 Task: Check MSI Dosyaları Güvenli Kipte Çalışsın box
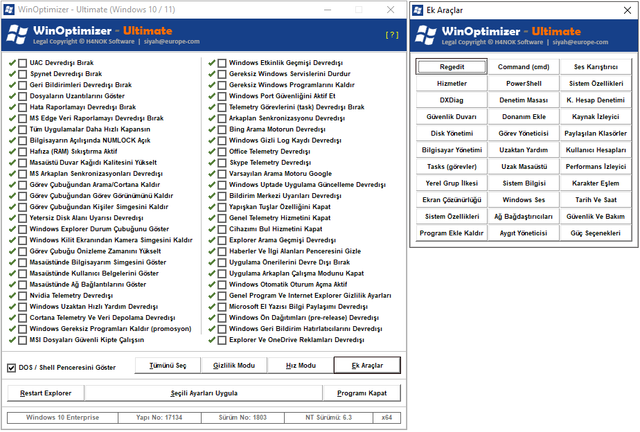[x=22, y=340]
